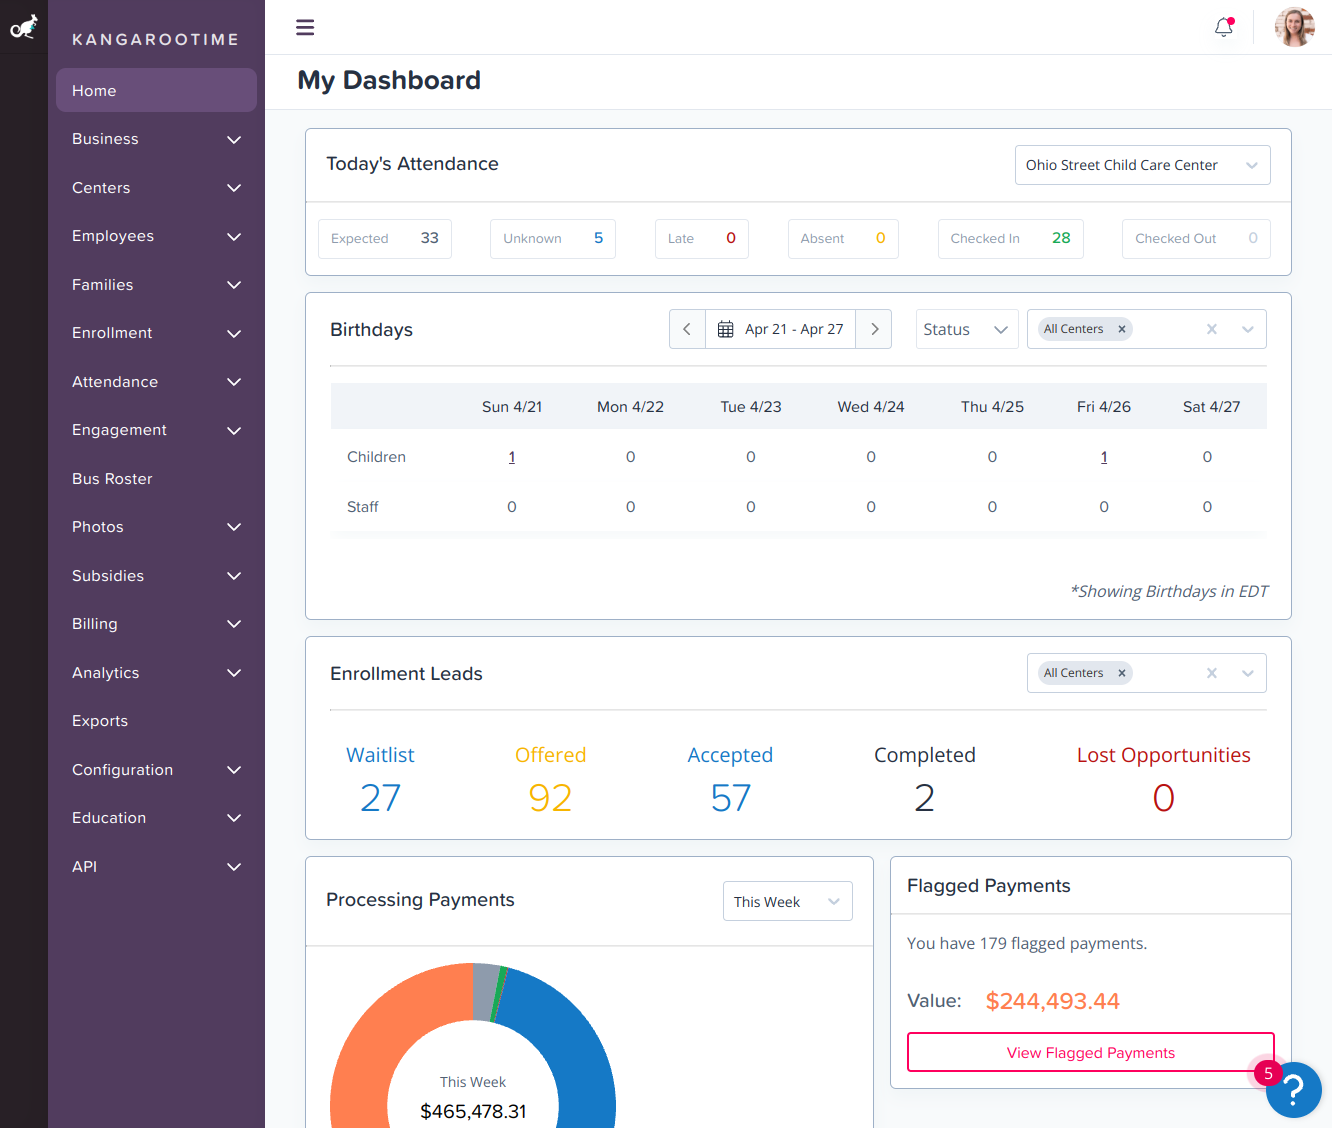Click the Waitlist leads count 27
Screen dimensions: 1332x1128
click(380, 798)
